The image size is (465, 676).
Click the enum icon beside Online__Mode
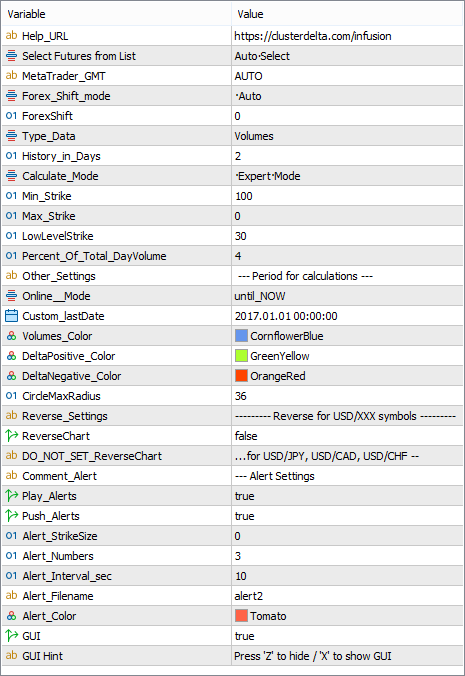coord(12,295)
